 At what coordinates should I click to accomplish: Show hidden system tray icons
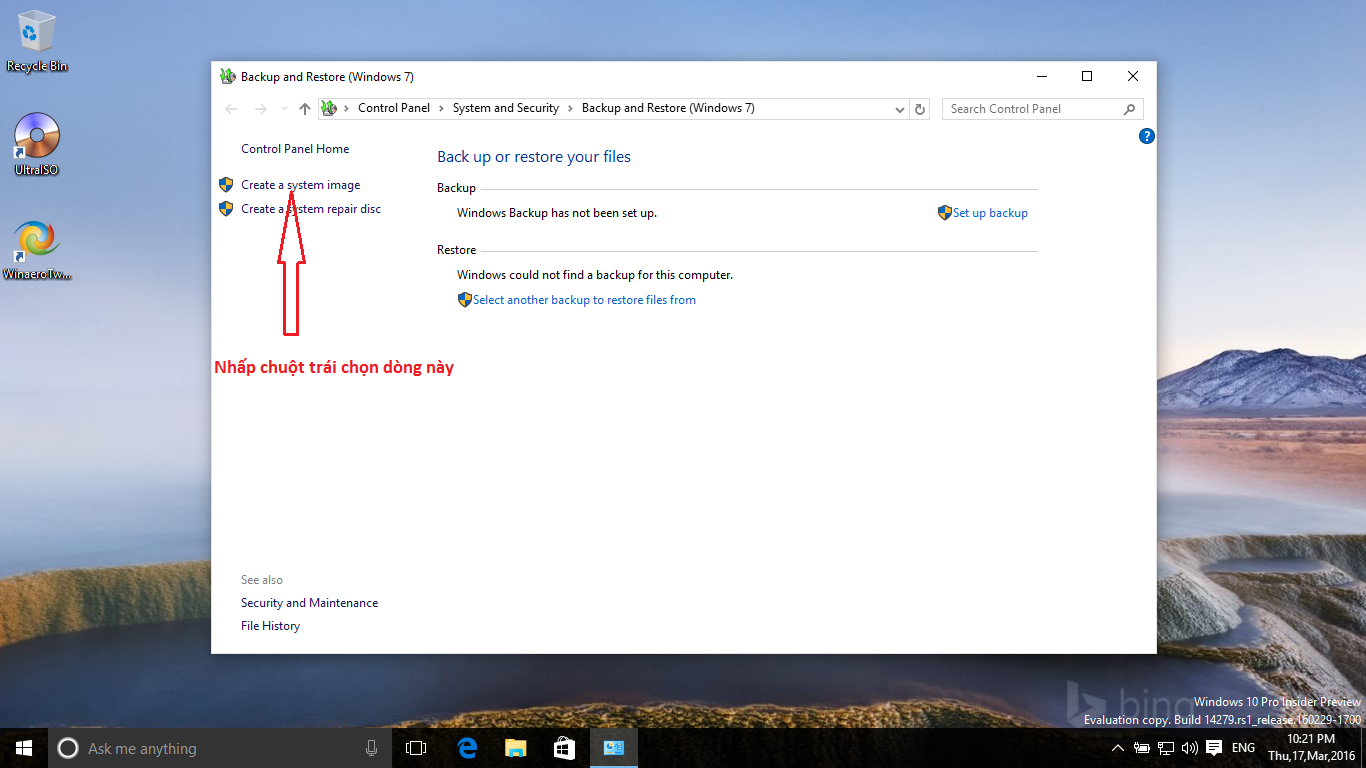click(x=1118, y=748)
